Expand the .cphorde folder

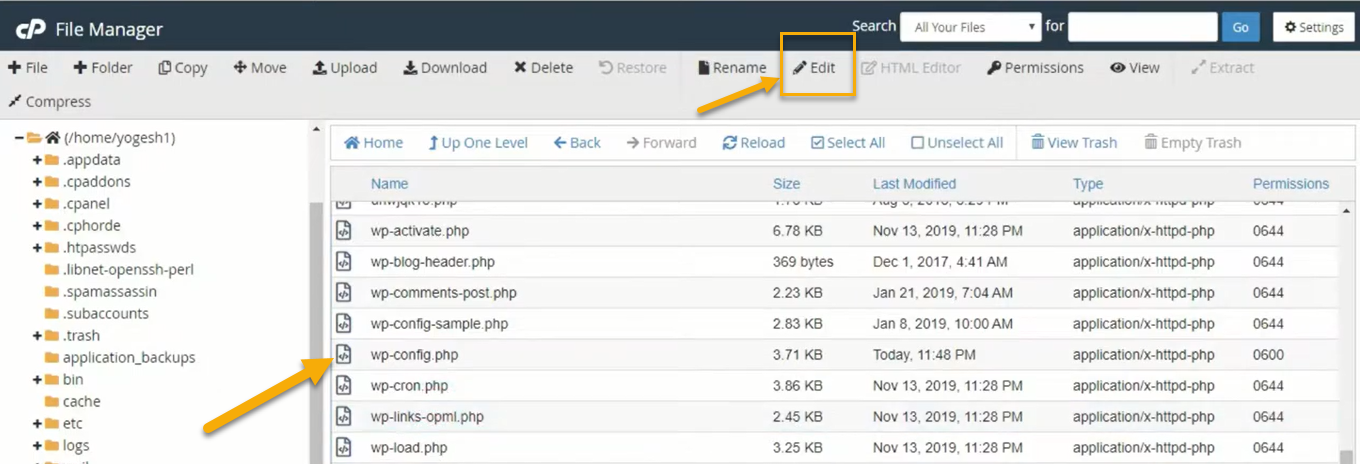[37, 226]
